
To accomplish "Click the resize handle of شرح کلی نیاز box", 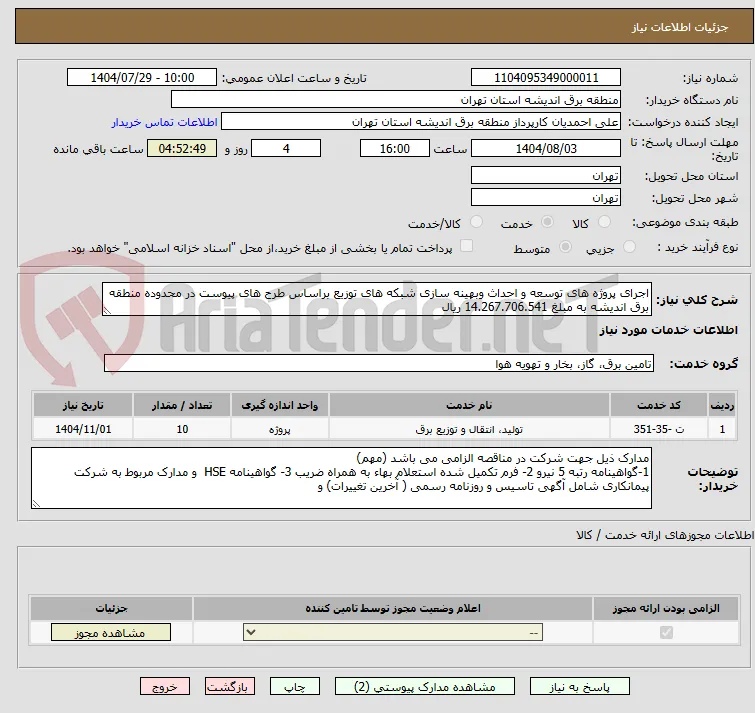I will (x=107, y=311).
